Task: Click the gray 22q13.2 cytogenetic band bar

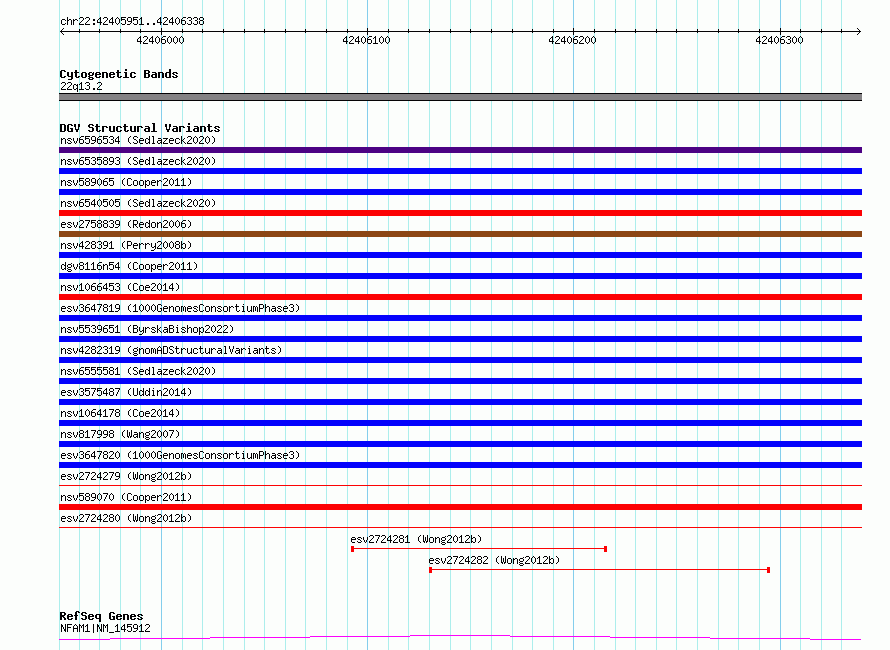Action: (x=460, y=97)
